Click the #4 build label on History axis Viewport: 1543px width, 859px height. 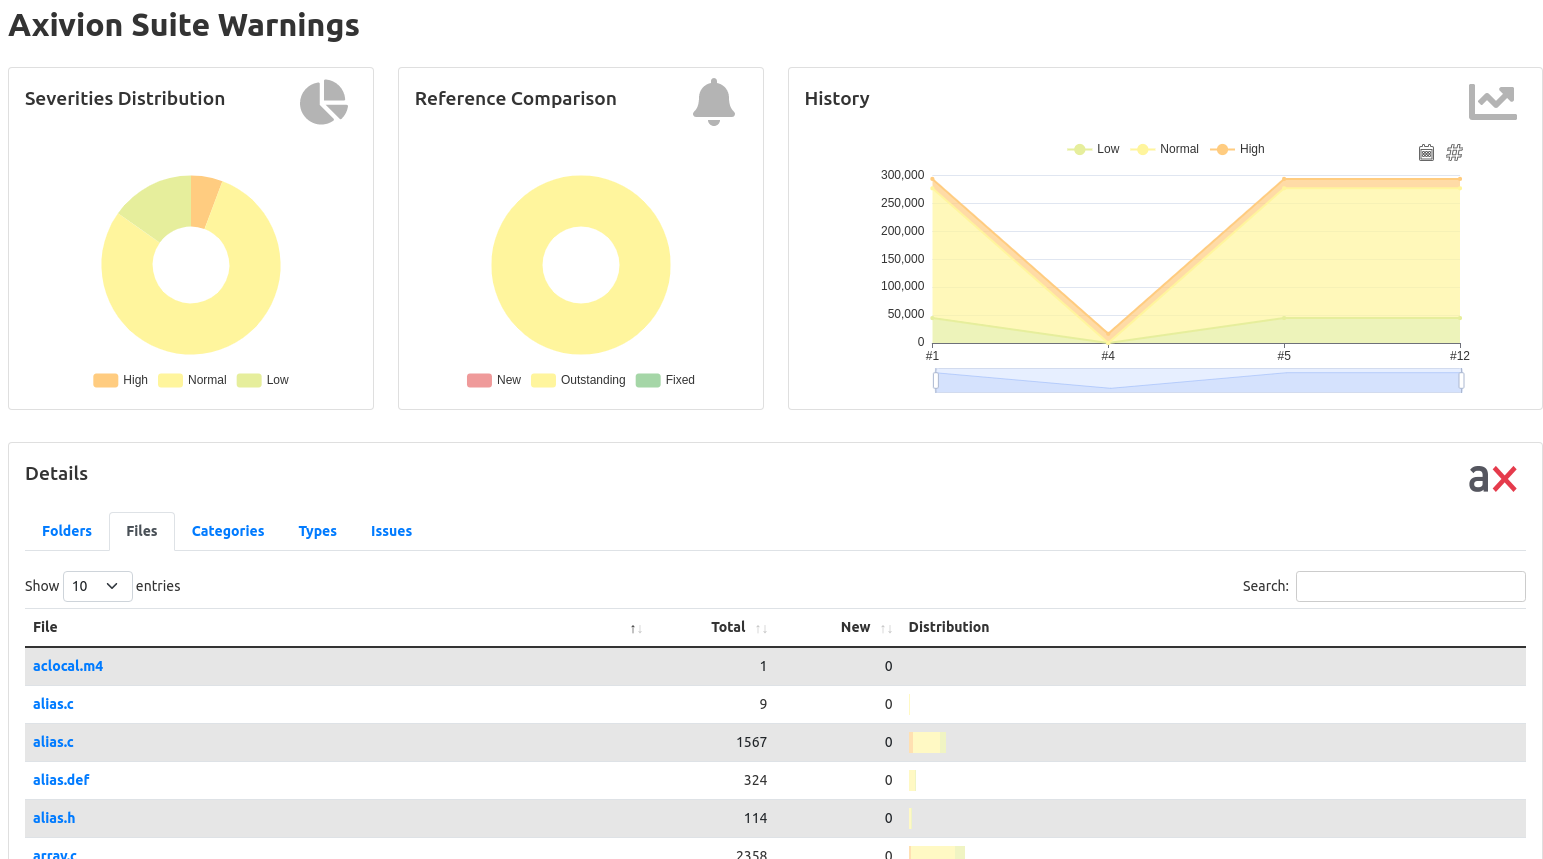[1108, 356]
